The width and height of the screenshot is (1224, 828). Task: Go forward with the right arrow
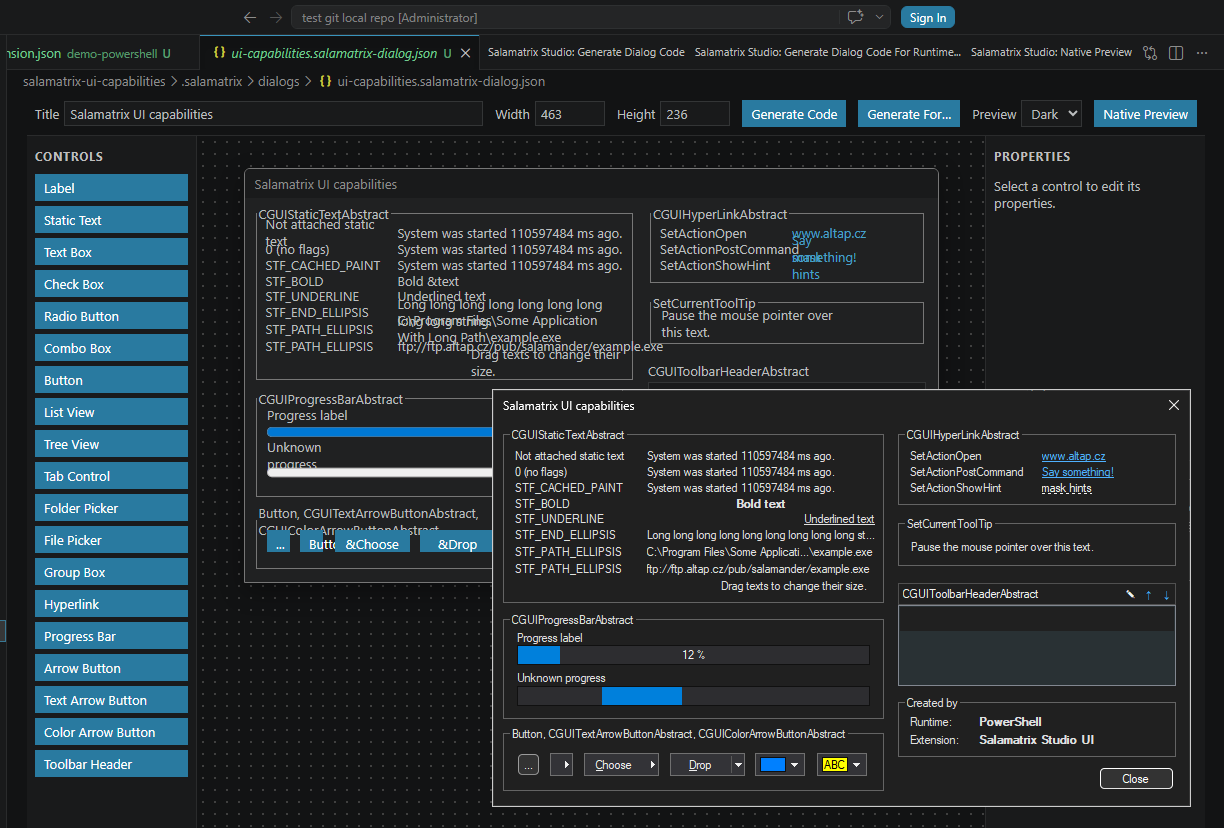click(x=276, y=17)
